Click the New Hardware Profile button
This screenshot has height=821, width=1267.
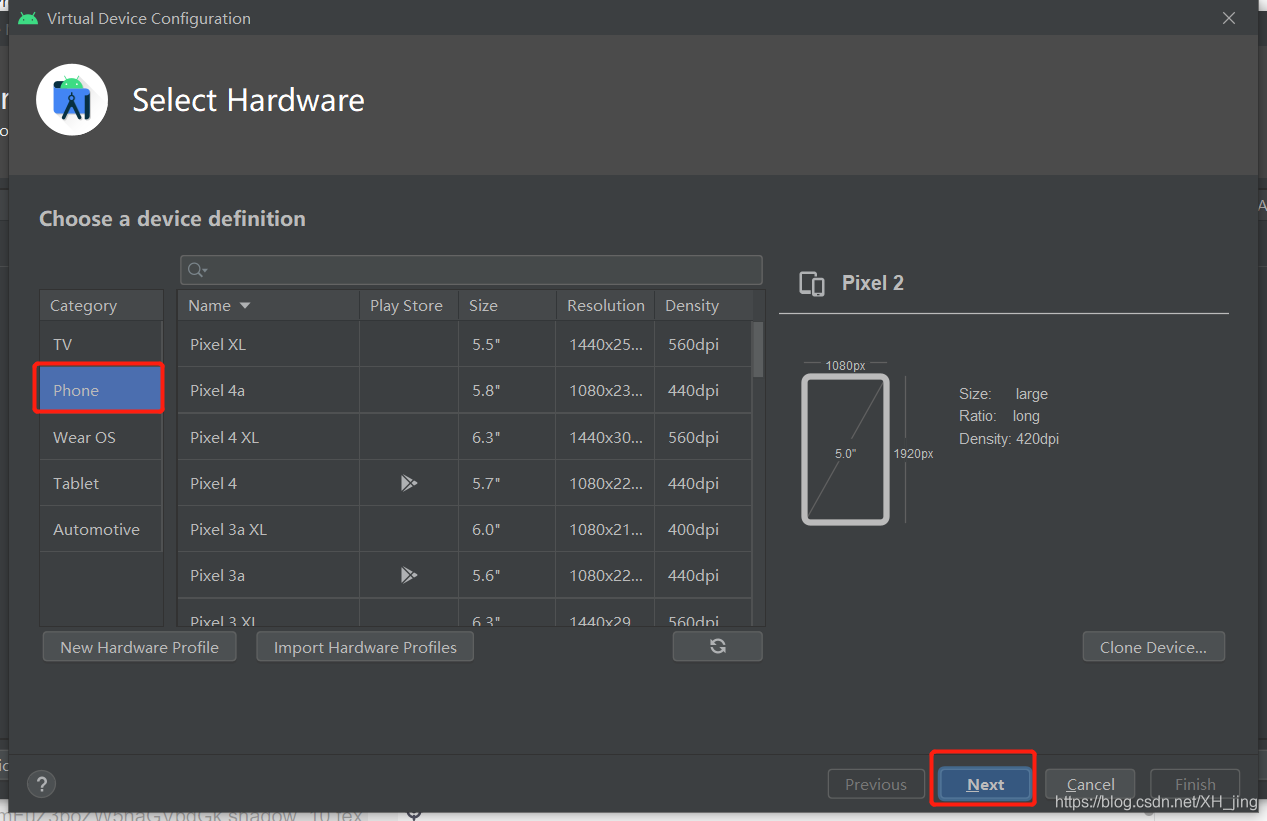pyautogui.click(x=139, y=647)
